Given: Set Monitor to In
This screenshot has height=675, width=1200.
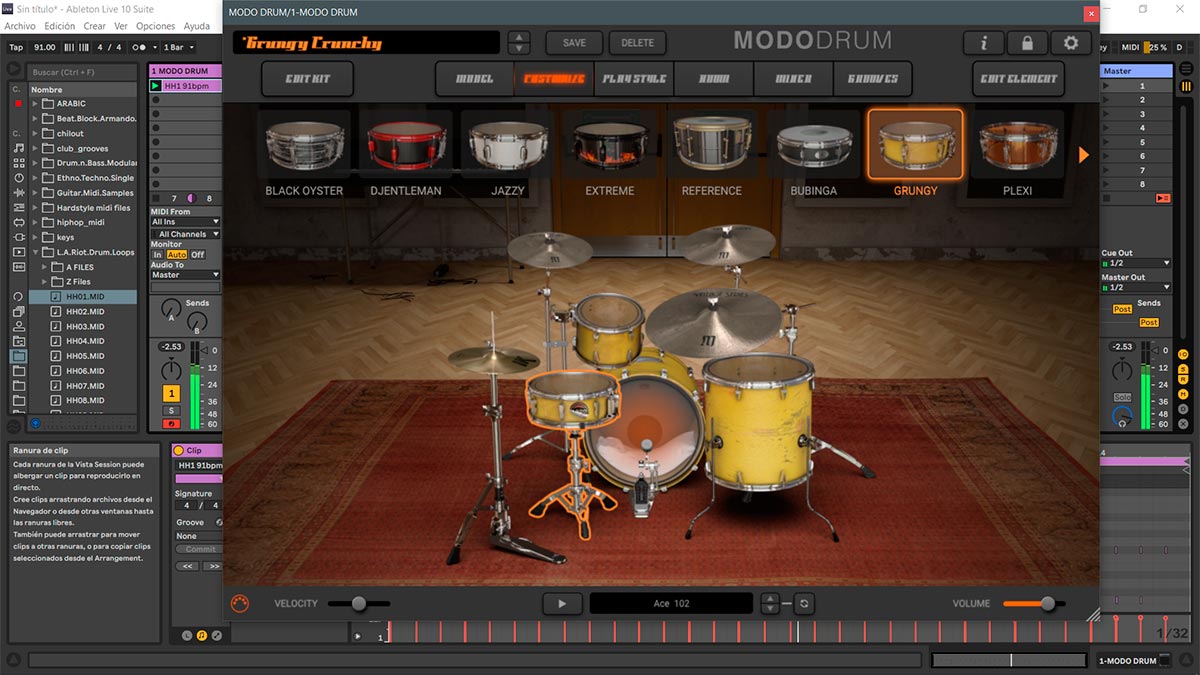Looking at the screenshot, I should [157, 255].
